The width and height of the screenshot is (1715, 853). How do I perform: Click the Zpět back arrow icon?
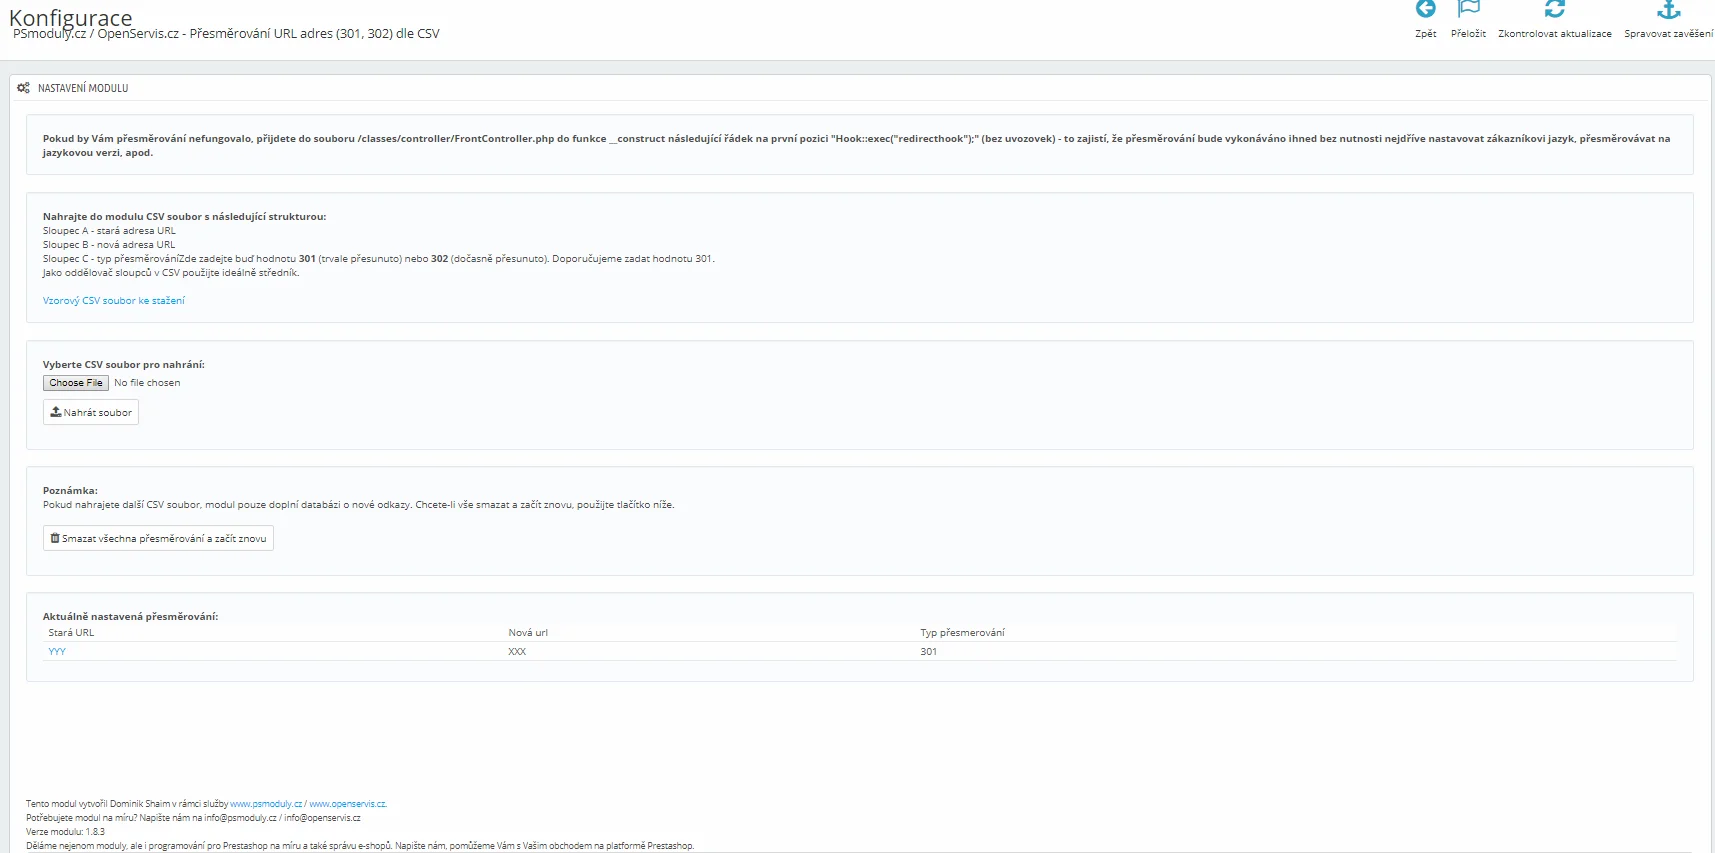[x=1425, y=10]
